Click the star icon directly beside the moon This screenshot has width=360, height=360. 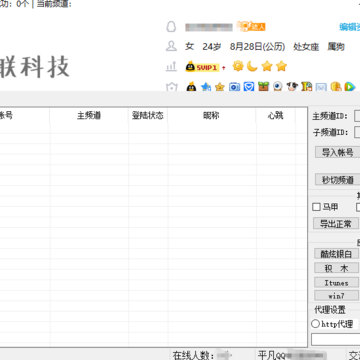[x=267, y=66]
